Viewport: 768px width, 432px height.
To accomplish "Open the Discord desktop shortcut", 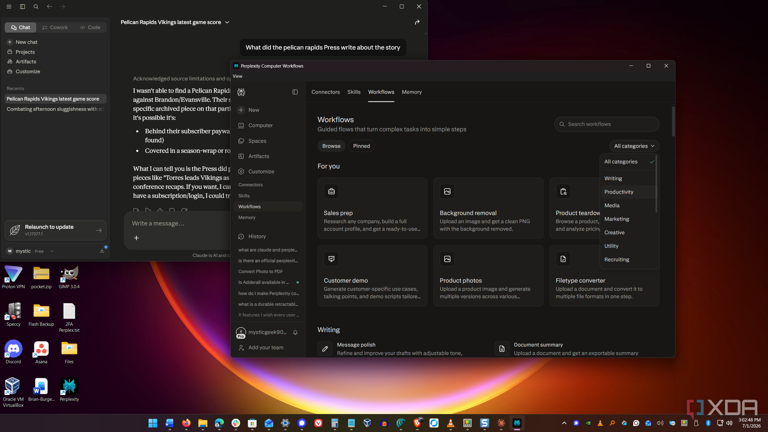I will point(13,352).
